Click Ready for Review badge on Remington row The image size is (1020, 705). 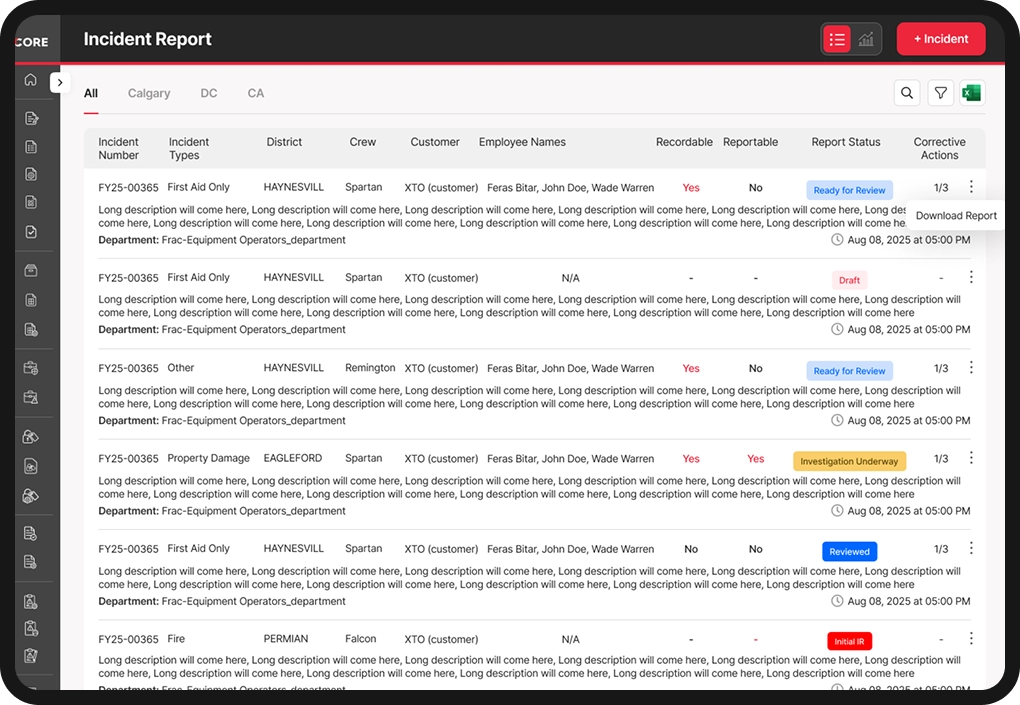coord(850,371)
